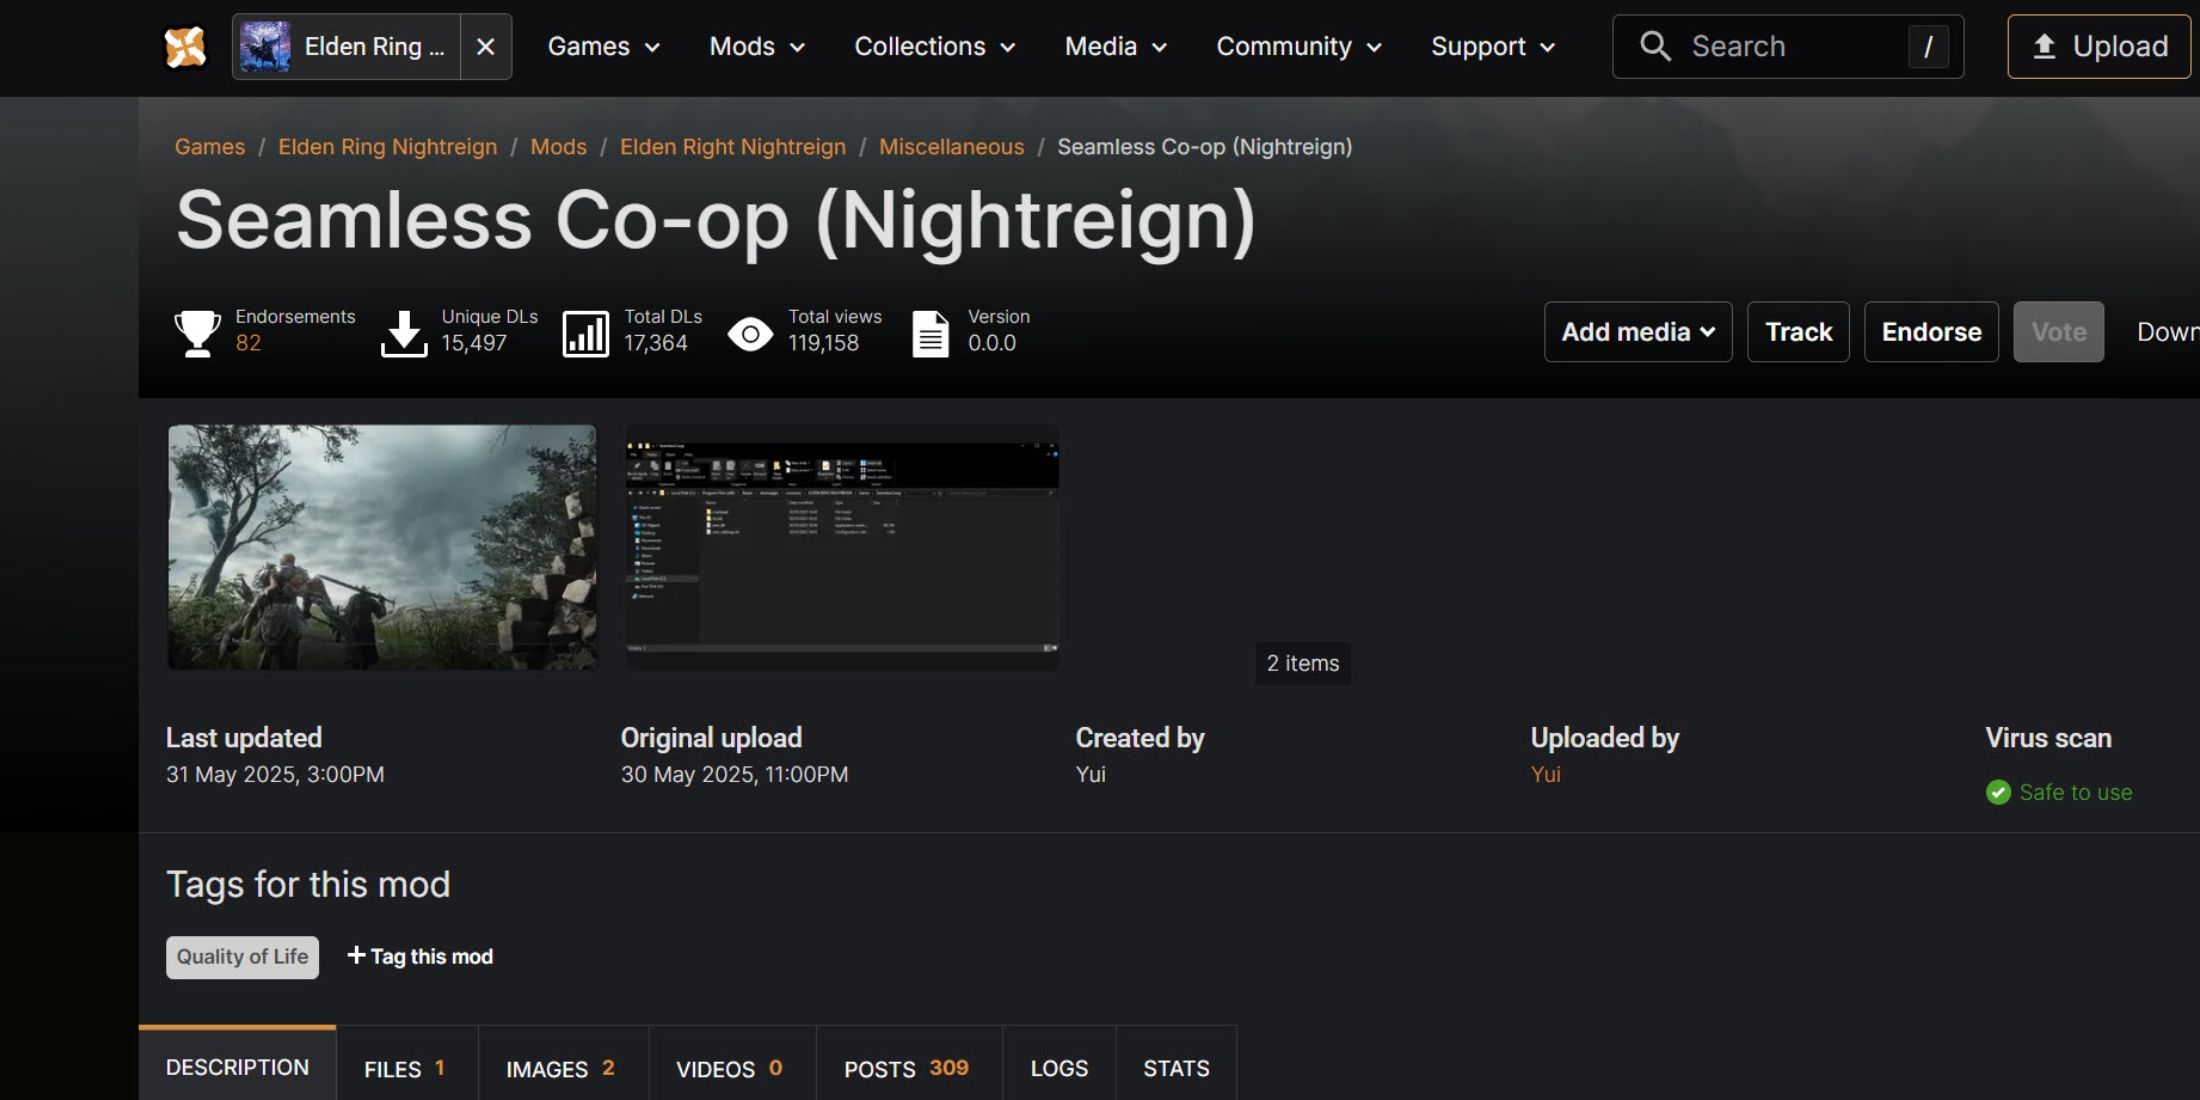Focus the Search input field
Image resolution: width=2200 pixels, height=1100 pixels.
(x=1790, y=47)
